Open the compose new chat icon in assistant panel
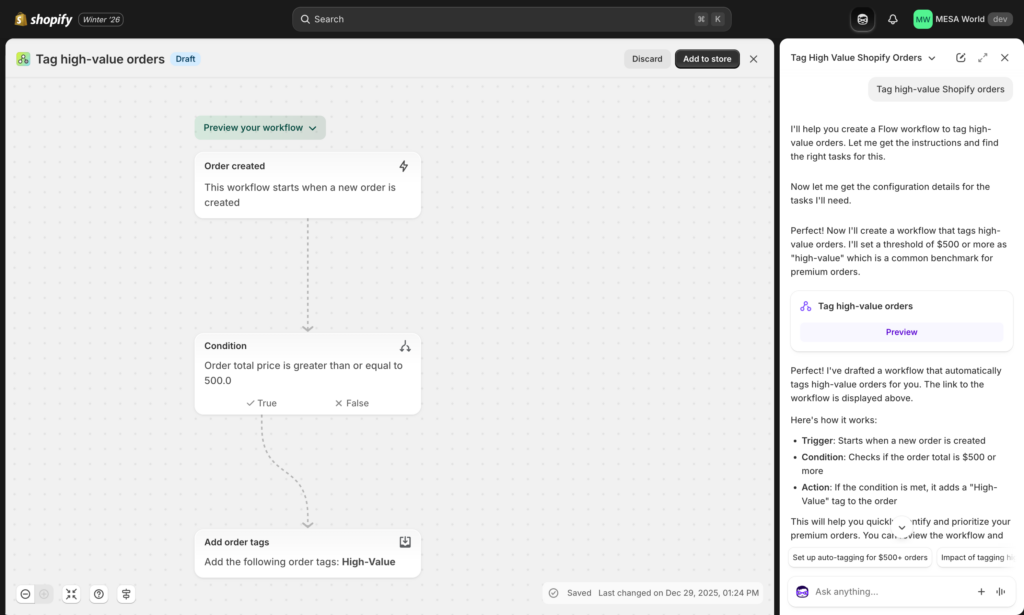 pos(960,57)
